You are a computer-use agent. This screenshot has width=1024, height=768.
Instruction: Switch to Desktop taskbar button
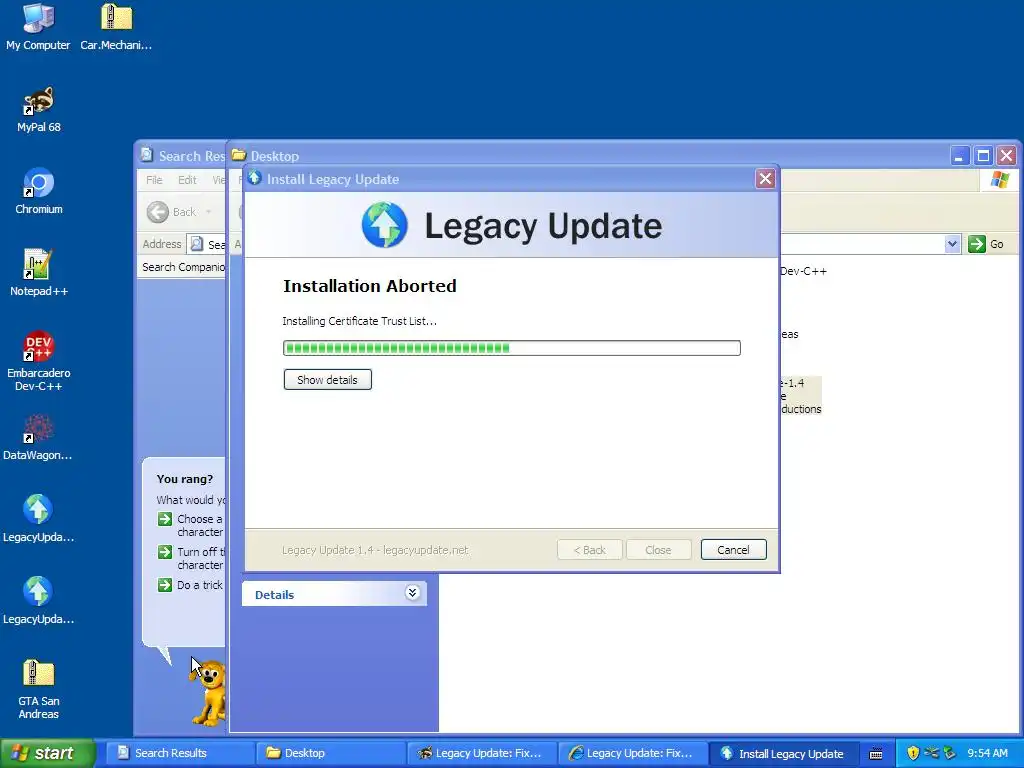[x=330, y=753]
